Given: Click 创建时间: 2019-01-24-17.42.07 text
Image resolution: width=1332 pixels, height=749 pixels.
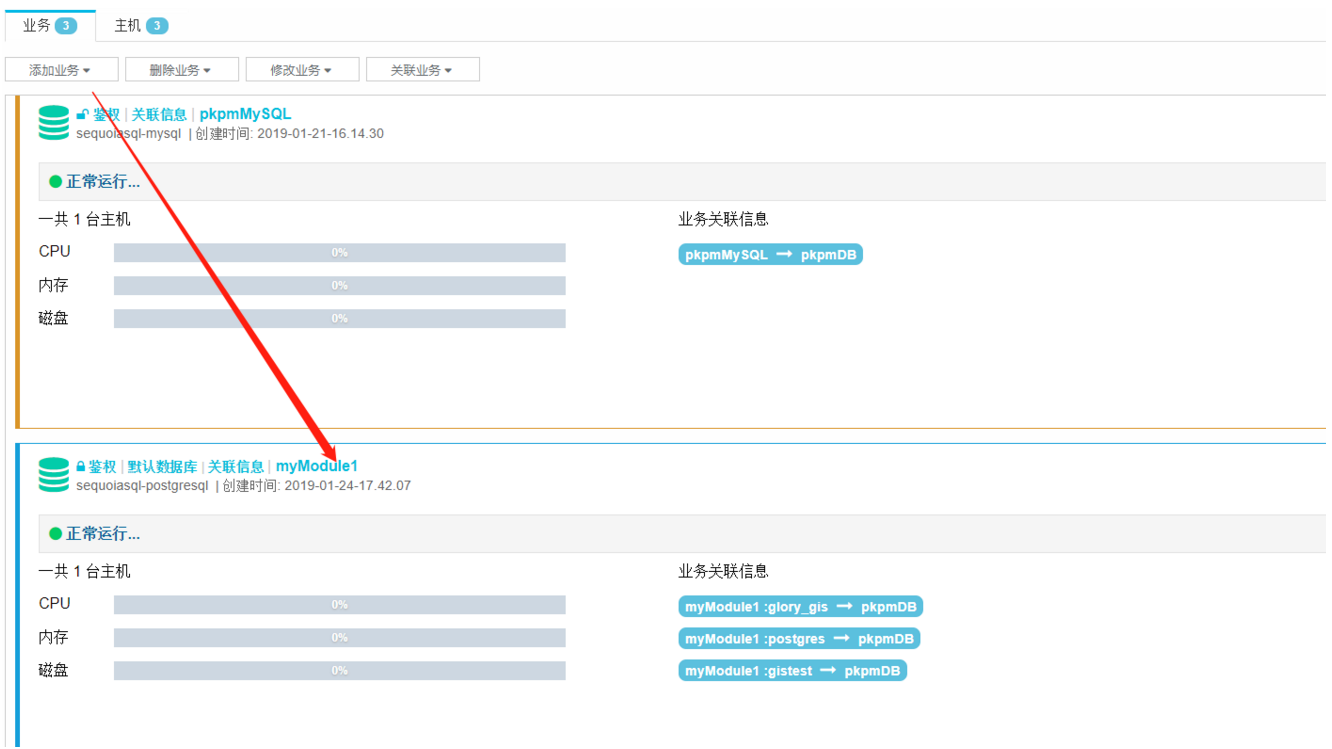Looking at the screenshot, I should tap(317, 486).
